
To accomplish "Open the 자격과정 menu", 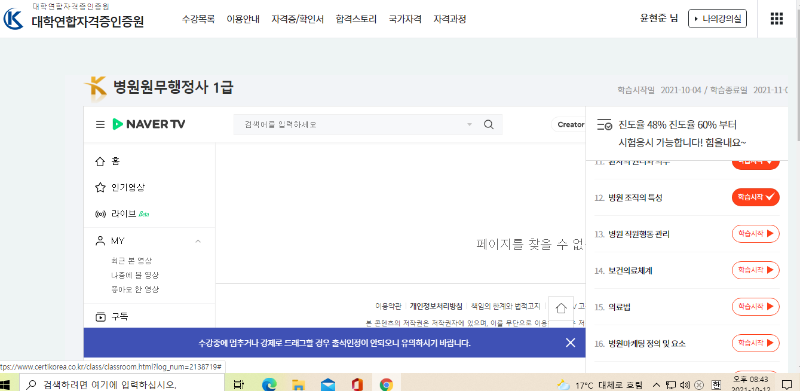I will (449, 19).
